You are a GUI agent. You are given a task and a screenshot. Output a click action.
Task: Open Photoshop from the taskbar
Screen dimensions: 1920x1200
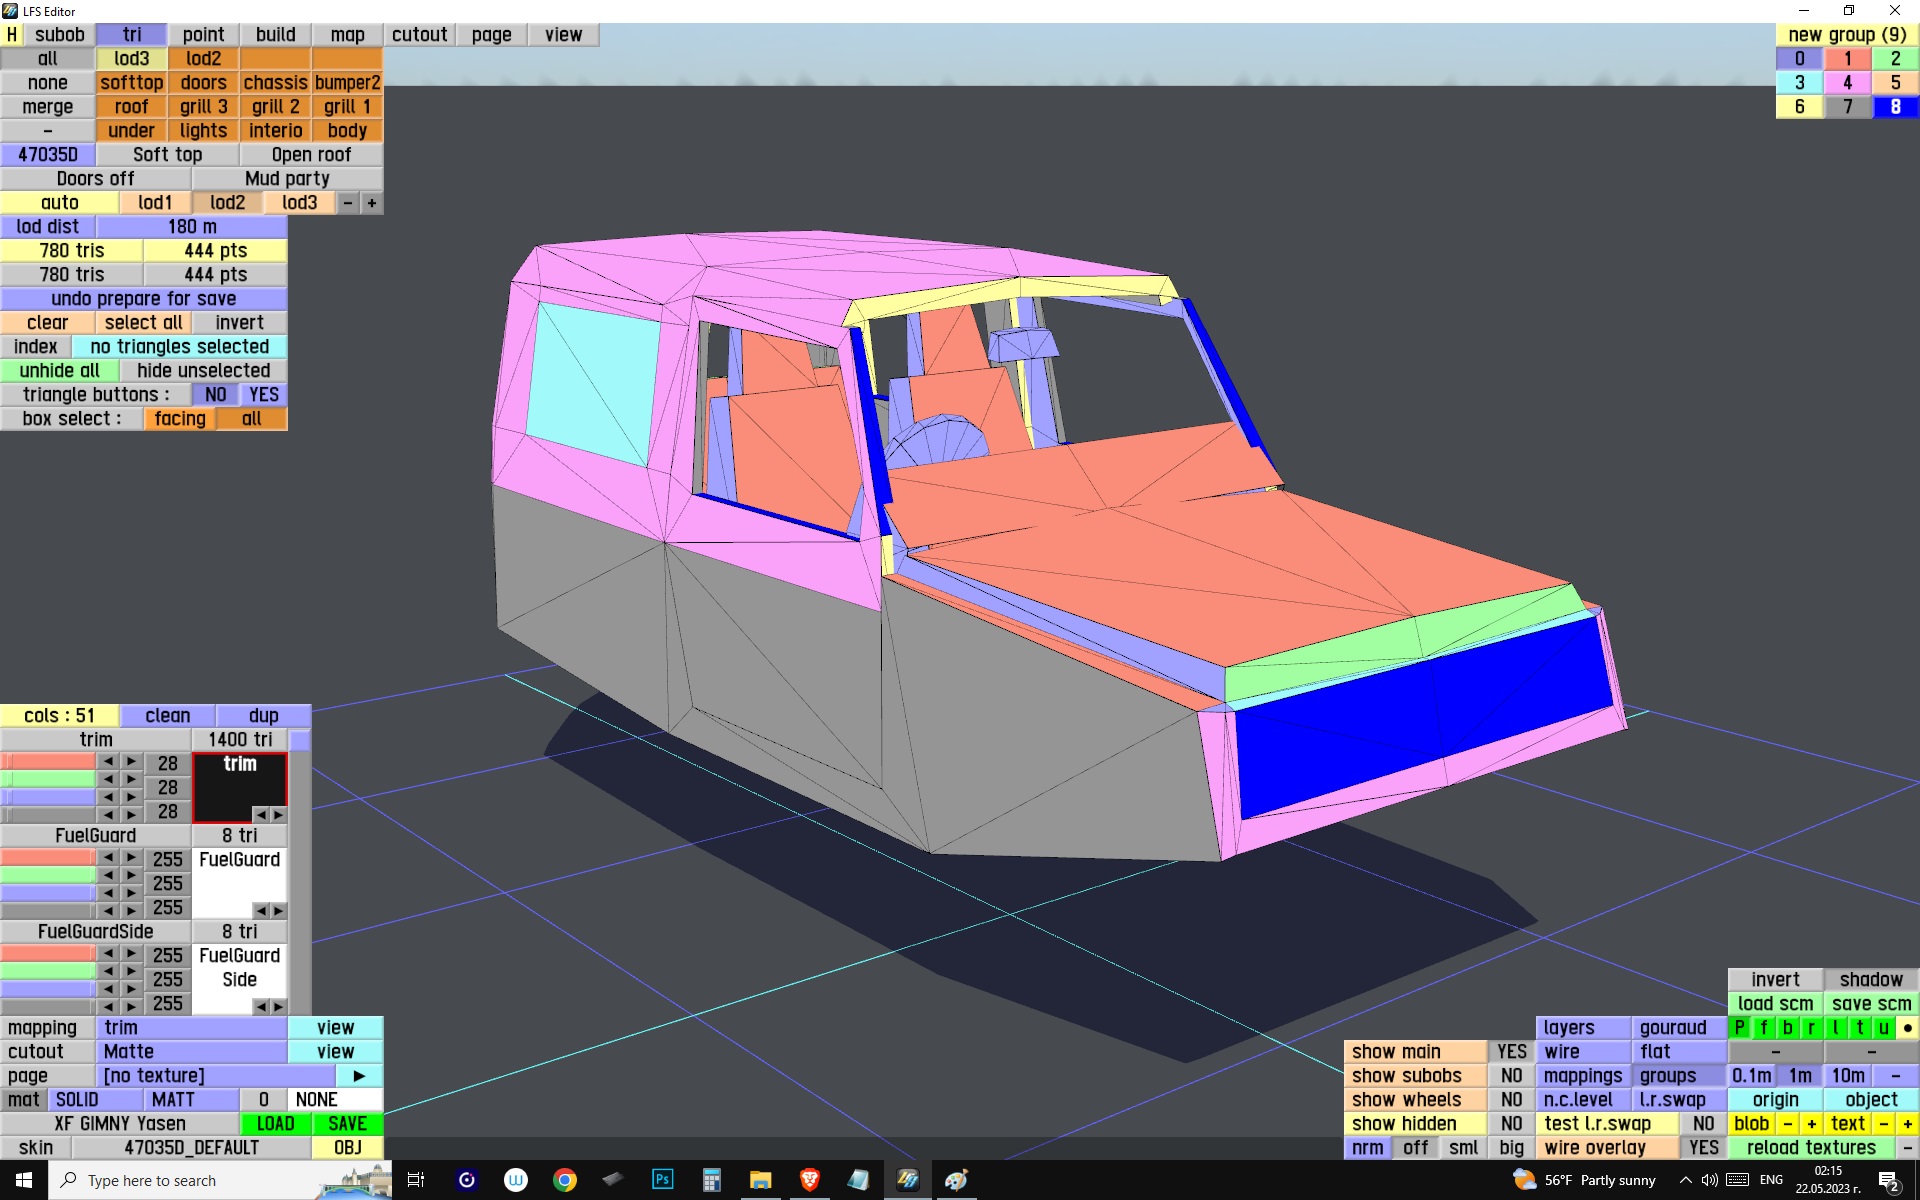coord(662,1180)
